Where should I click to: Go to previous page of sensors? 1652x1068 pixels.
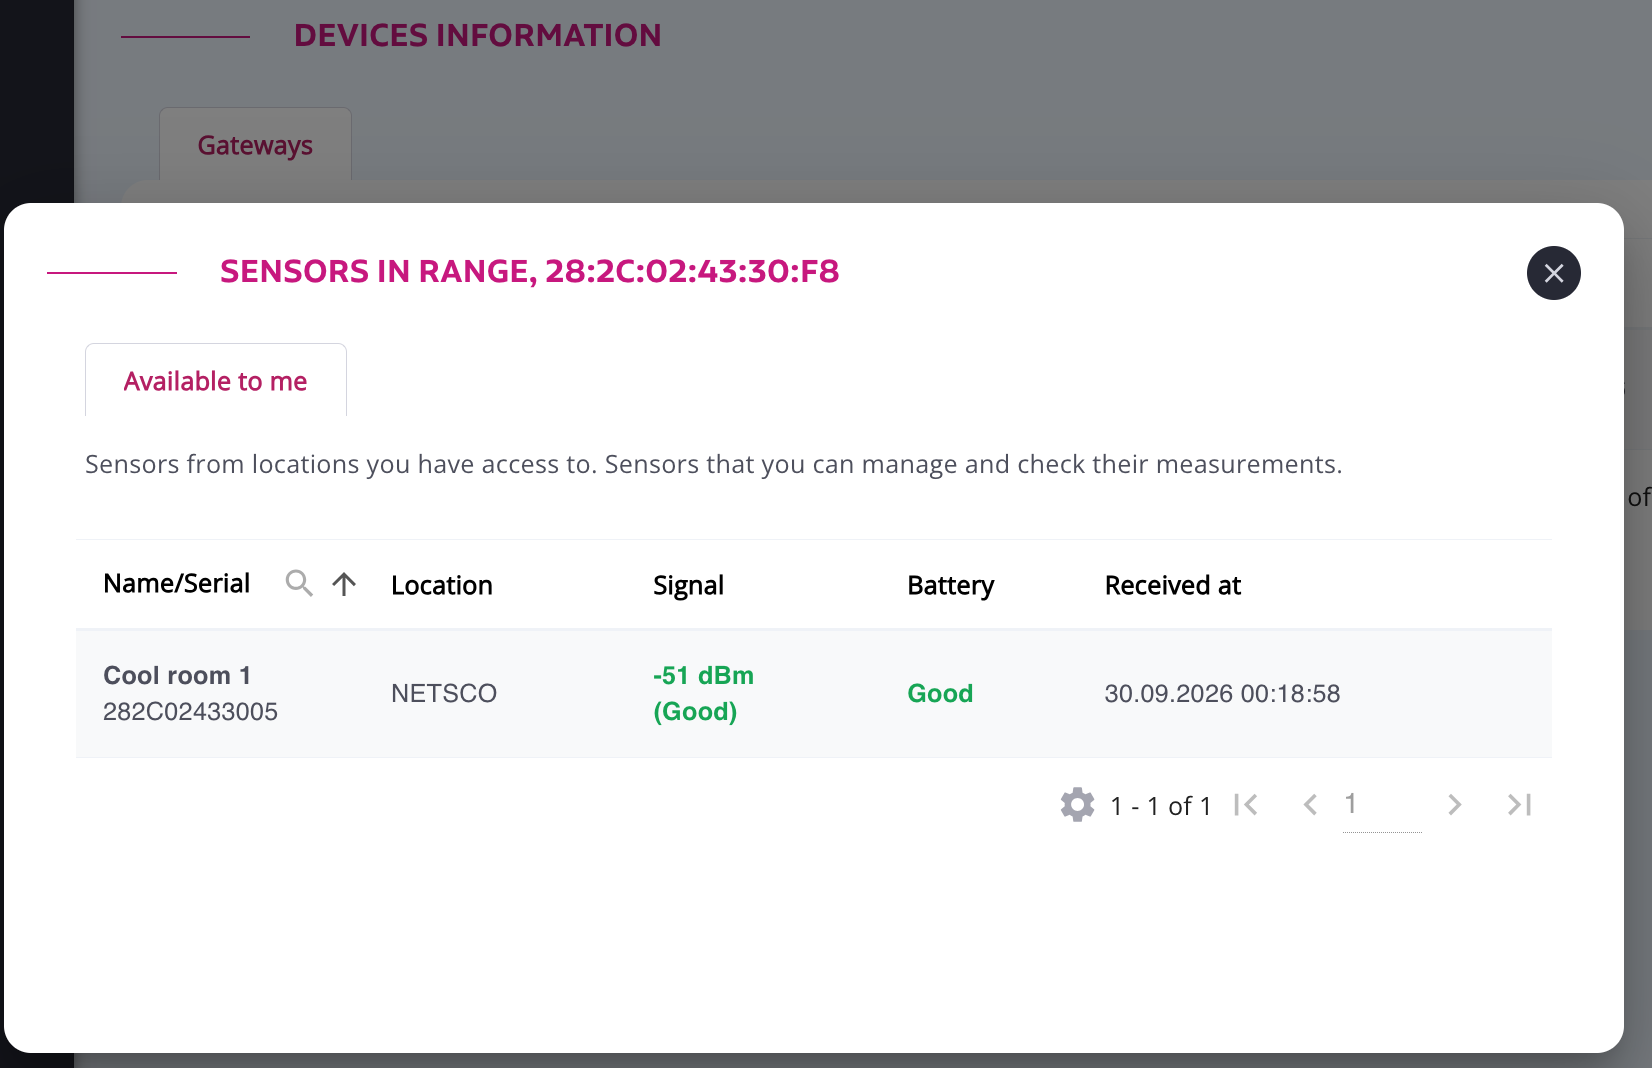tap(1310, 805)
